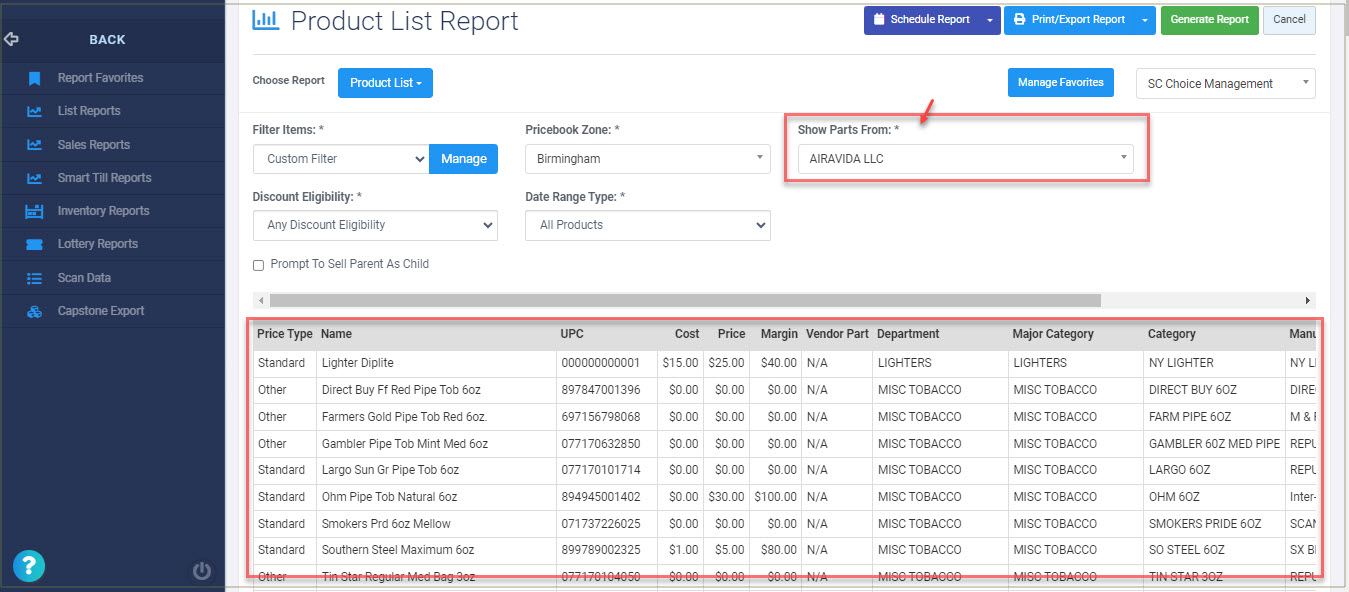Toggle Prompt To Sell Parent As Child
This screenshot has height=592, width=1349.
click(x=258, y=265)
